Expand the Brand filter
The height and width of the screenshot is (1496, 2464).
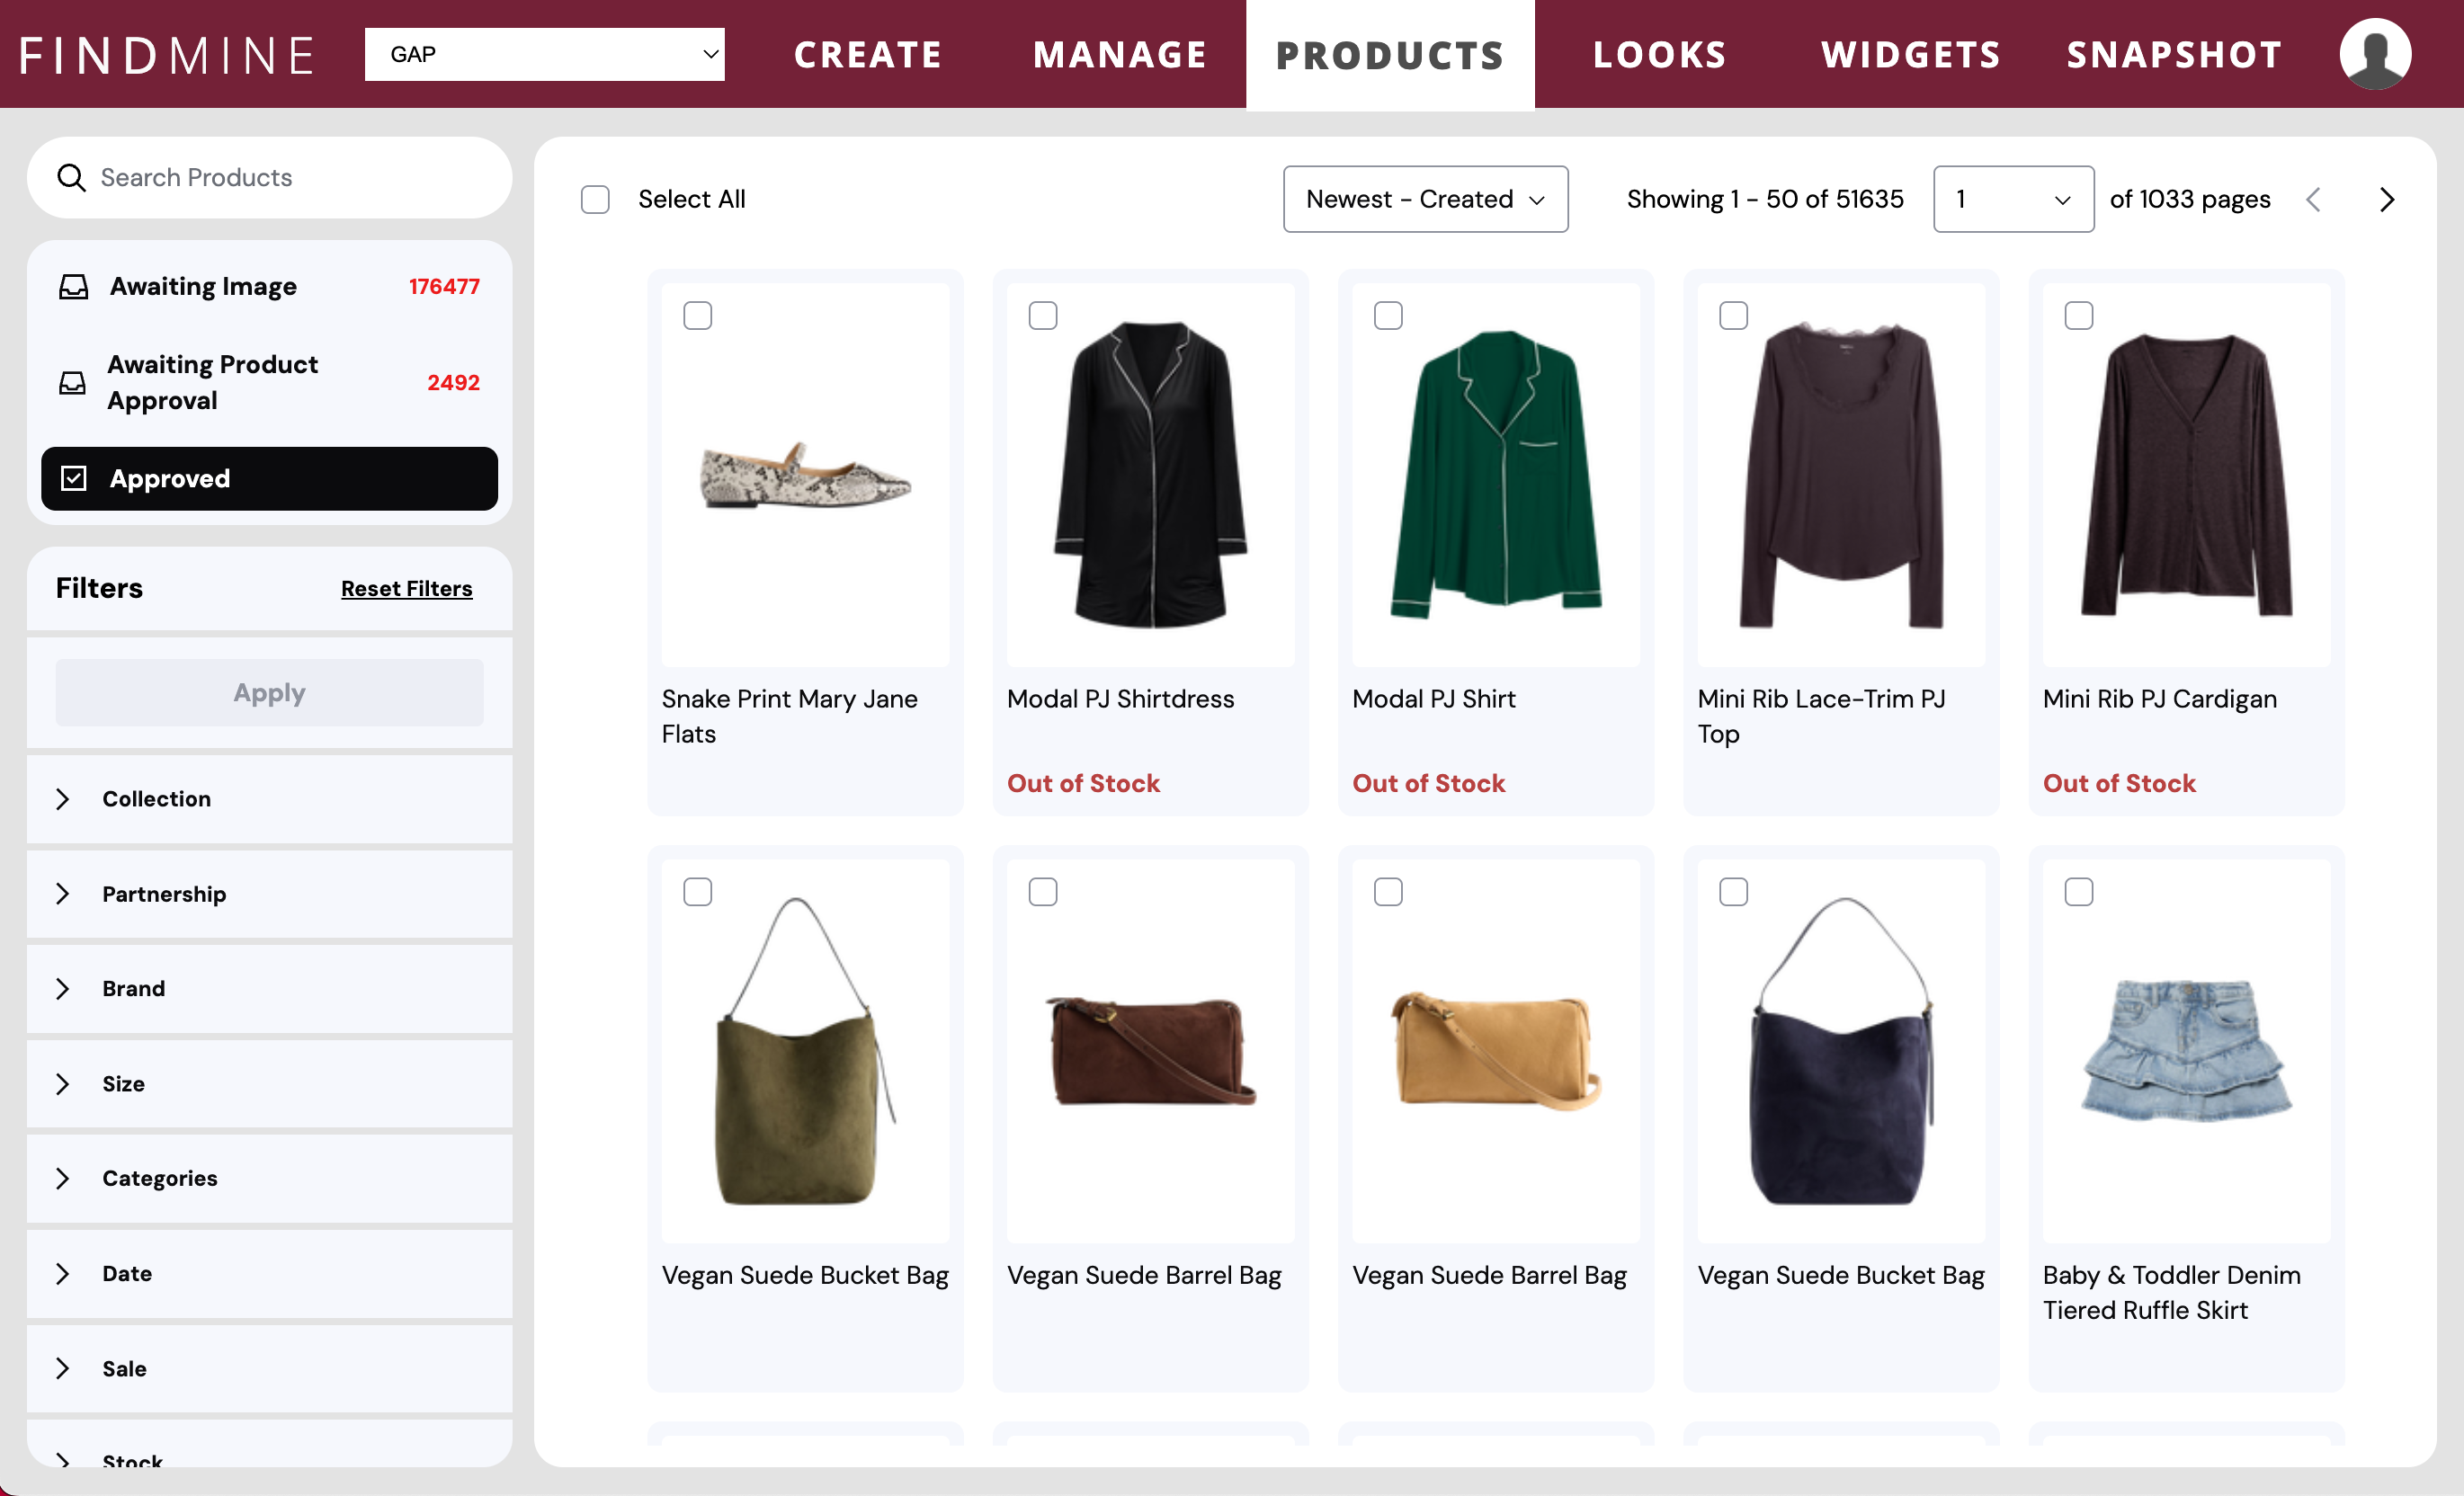[x=270, y=989]
